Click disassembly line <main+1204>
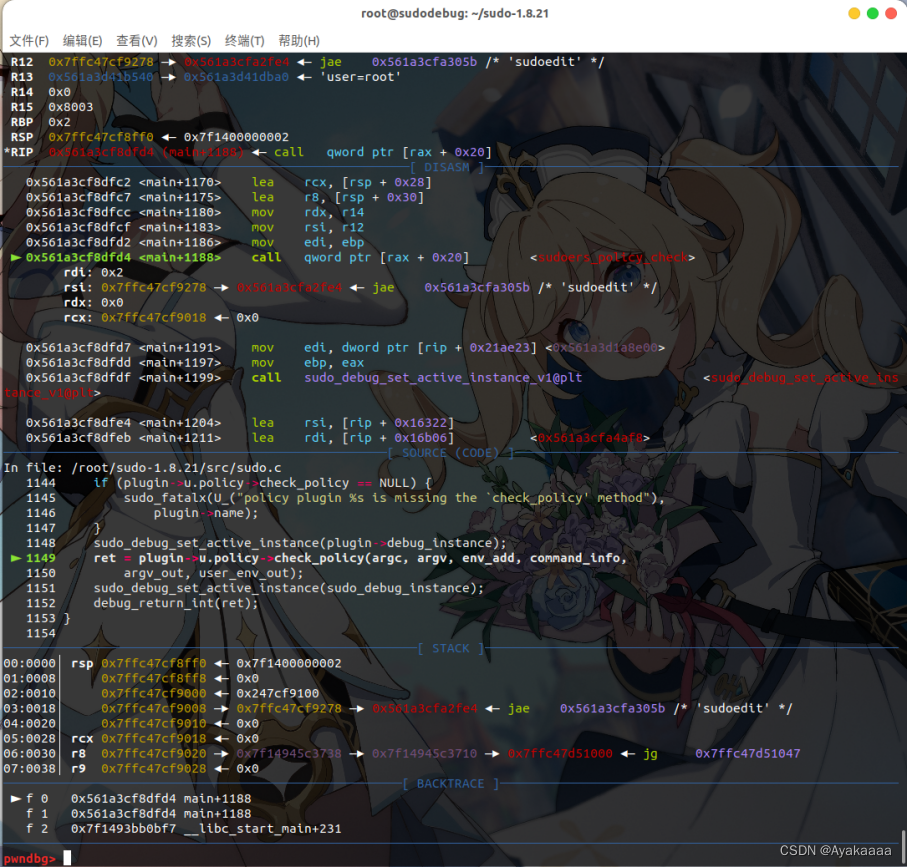The height and width of the screenshot is (868, 907). 240,423
